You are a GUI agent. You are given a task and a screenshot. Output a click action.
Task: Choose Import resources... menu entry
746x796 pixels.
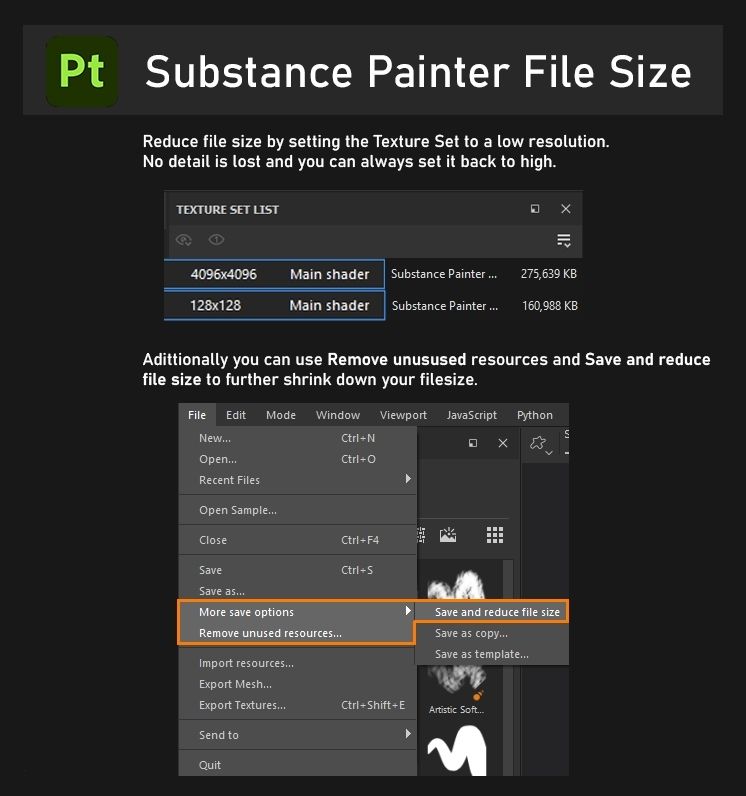tap(297, 663)
